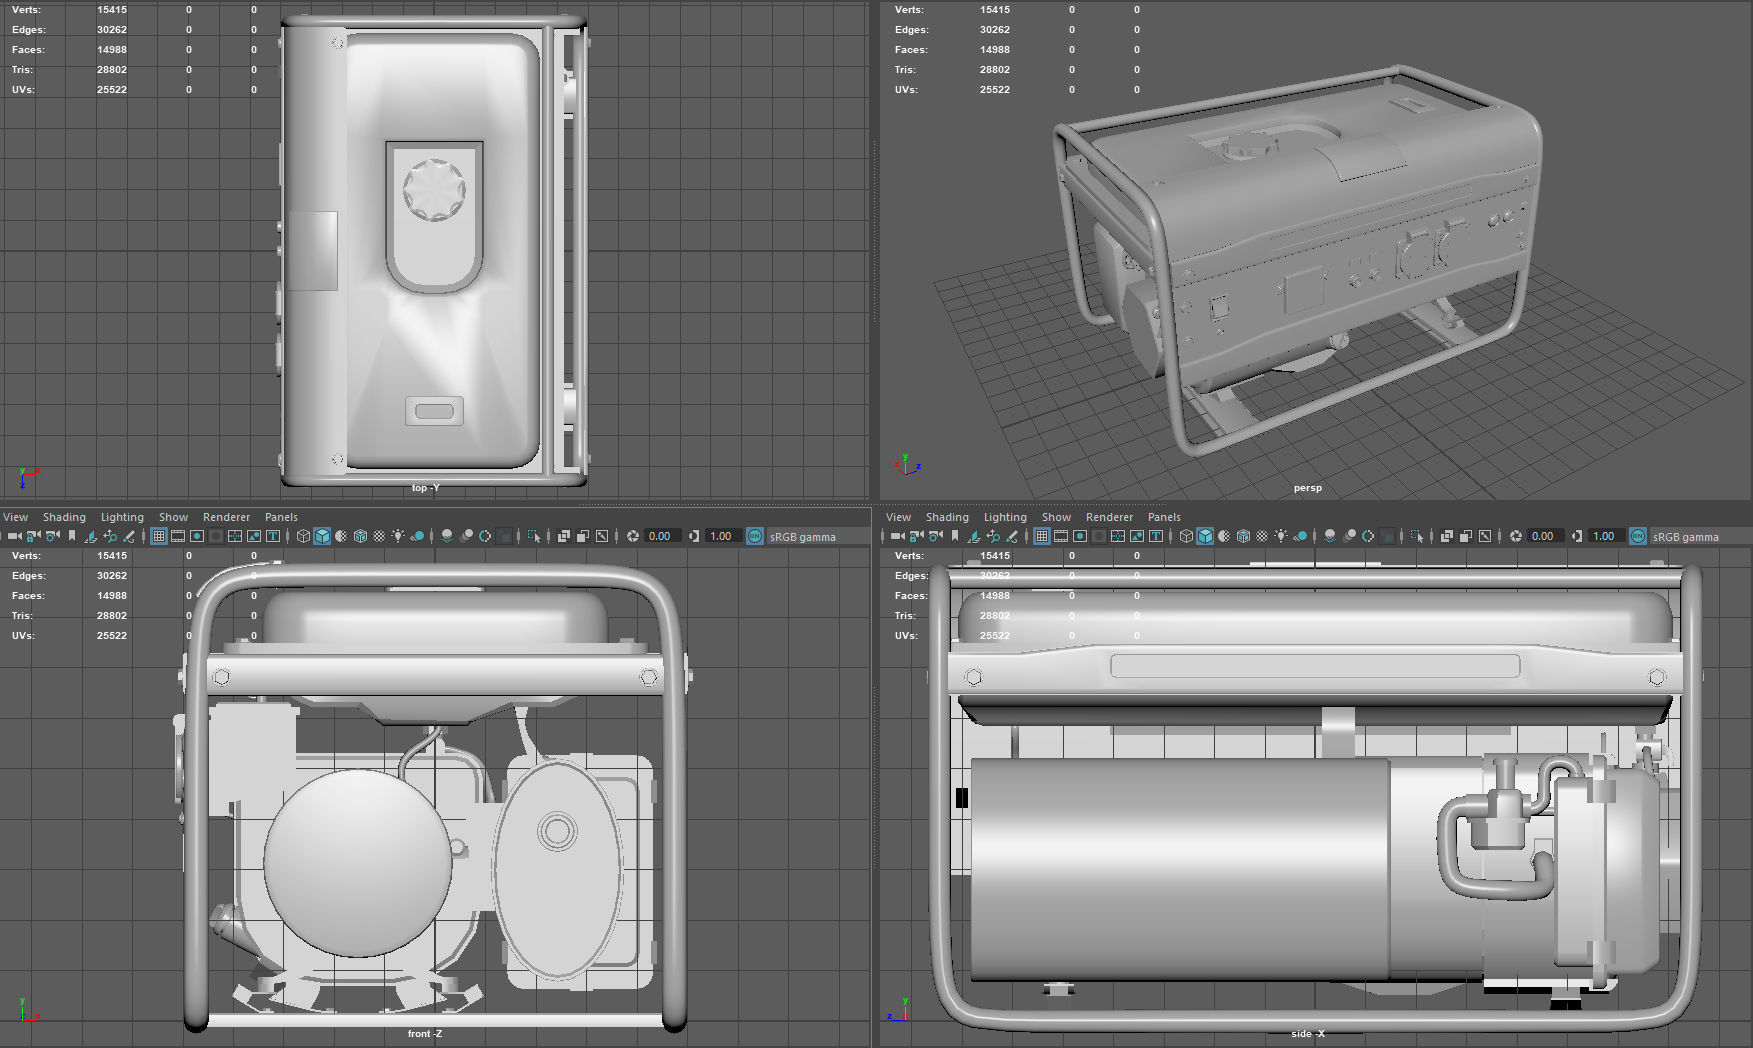Click exposure value field in front -Z panel
The width and height of the screenshot is (1753, 1048).
click(662, 536)
